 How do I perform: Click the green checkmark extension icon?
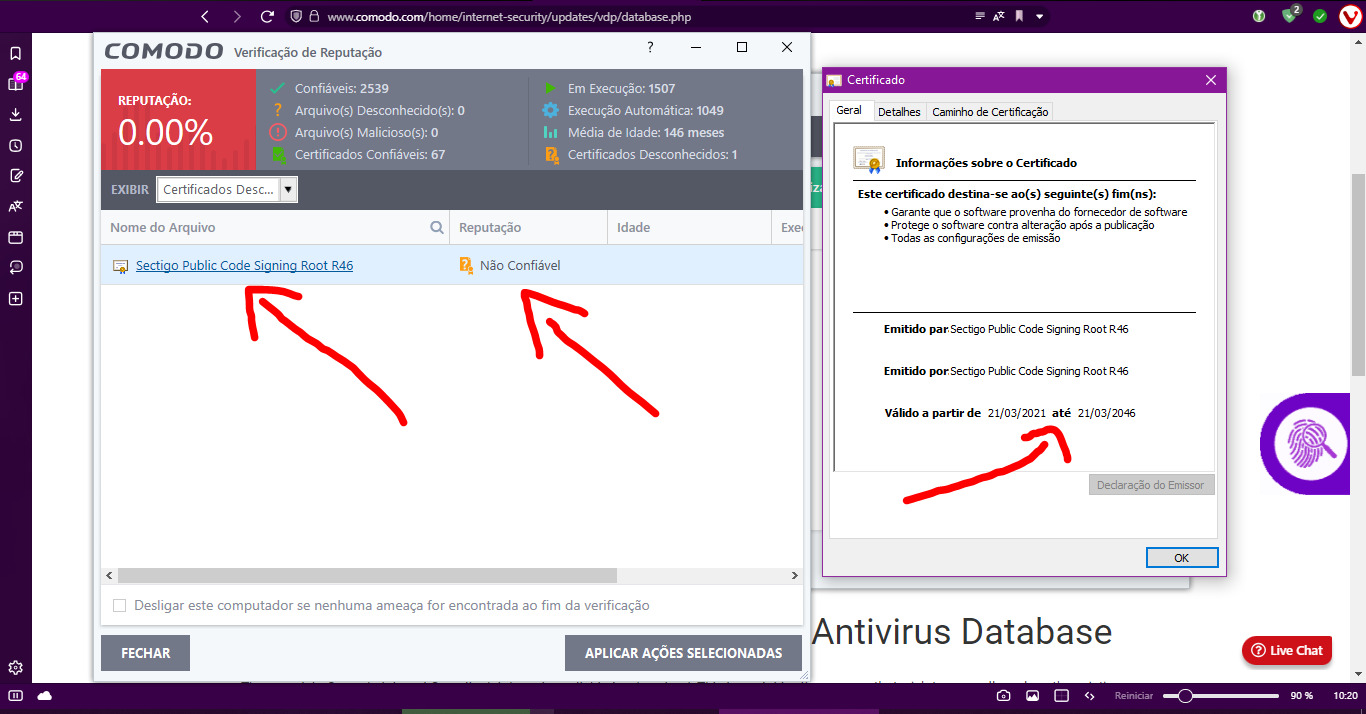tap(1320, 16)
